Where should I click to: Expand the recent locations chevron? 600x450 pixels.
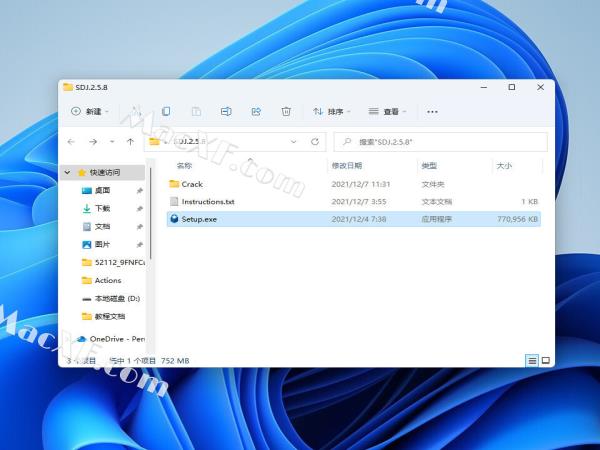pyautogui.click(x=112, y=142)
